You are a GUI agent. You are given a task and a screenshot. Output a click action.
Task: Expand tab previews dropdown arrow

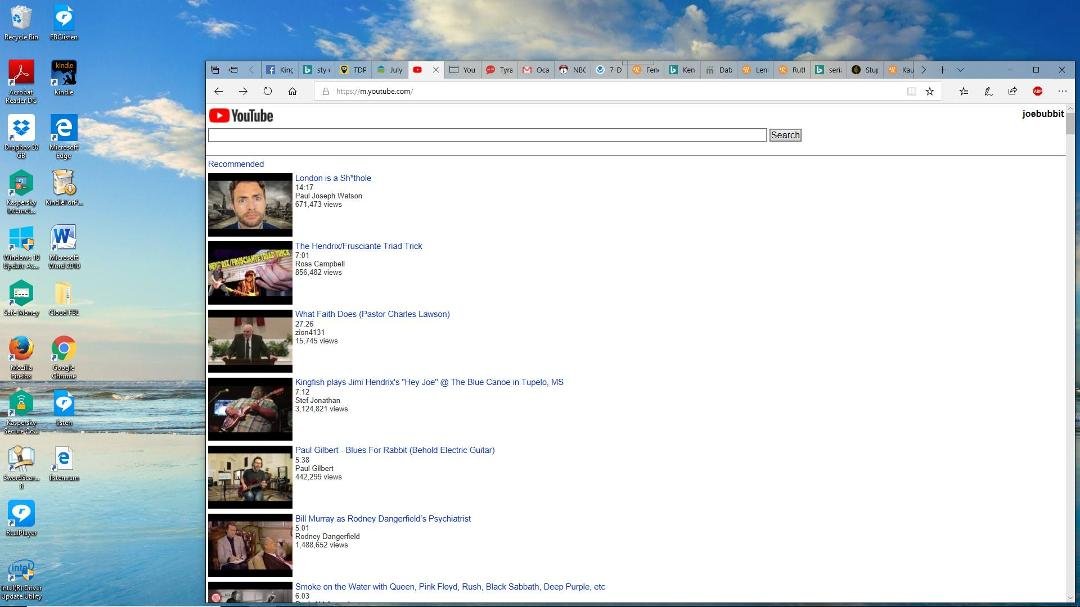[960, 70]
